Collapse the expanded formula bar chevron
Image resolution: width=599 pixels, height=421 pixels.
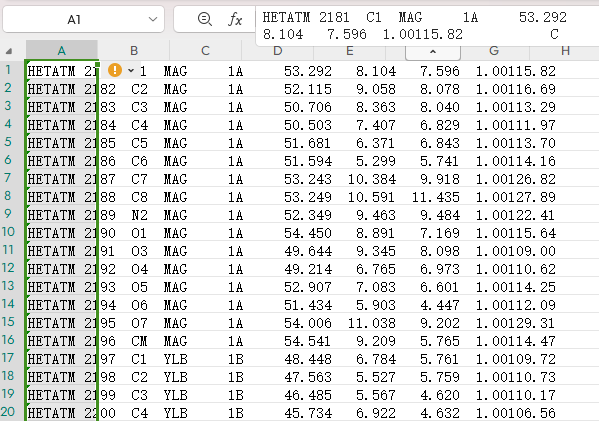pyautogui.click(x=433, y=52)
